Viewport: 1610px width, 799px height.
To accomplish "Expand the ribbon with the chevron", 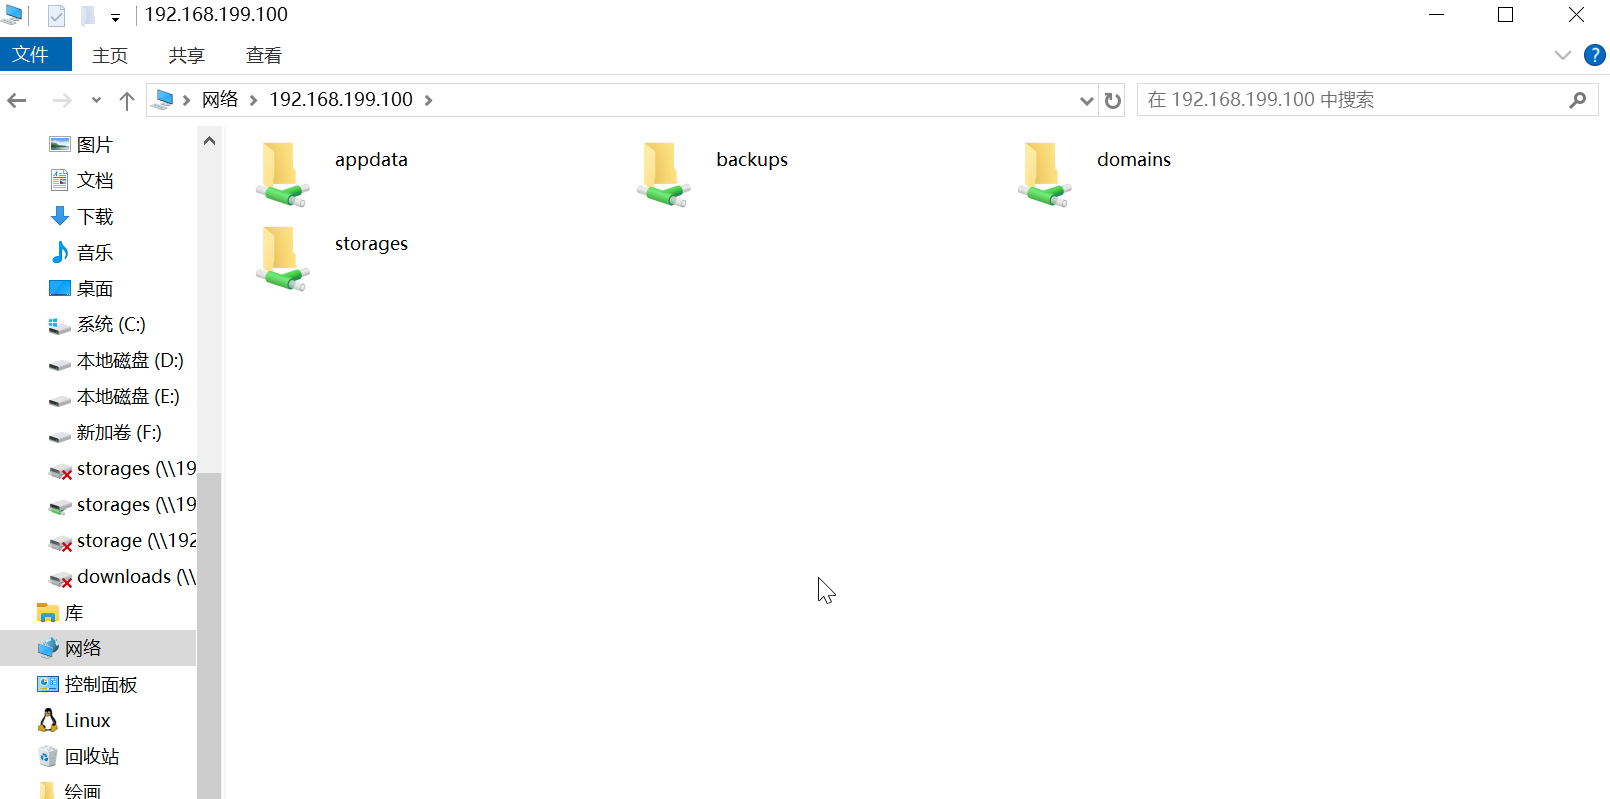I will click(x=1562, y=55).
